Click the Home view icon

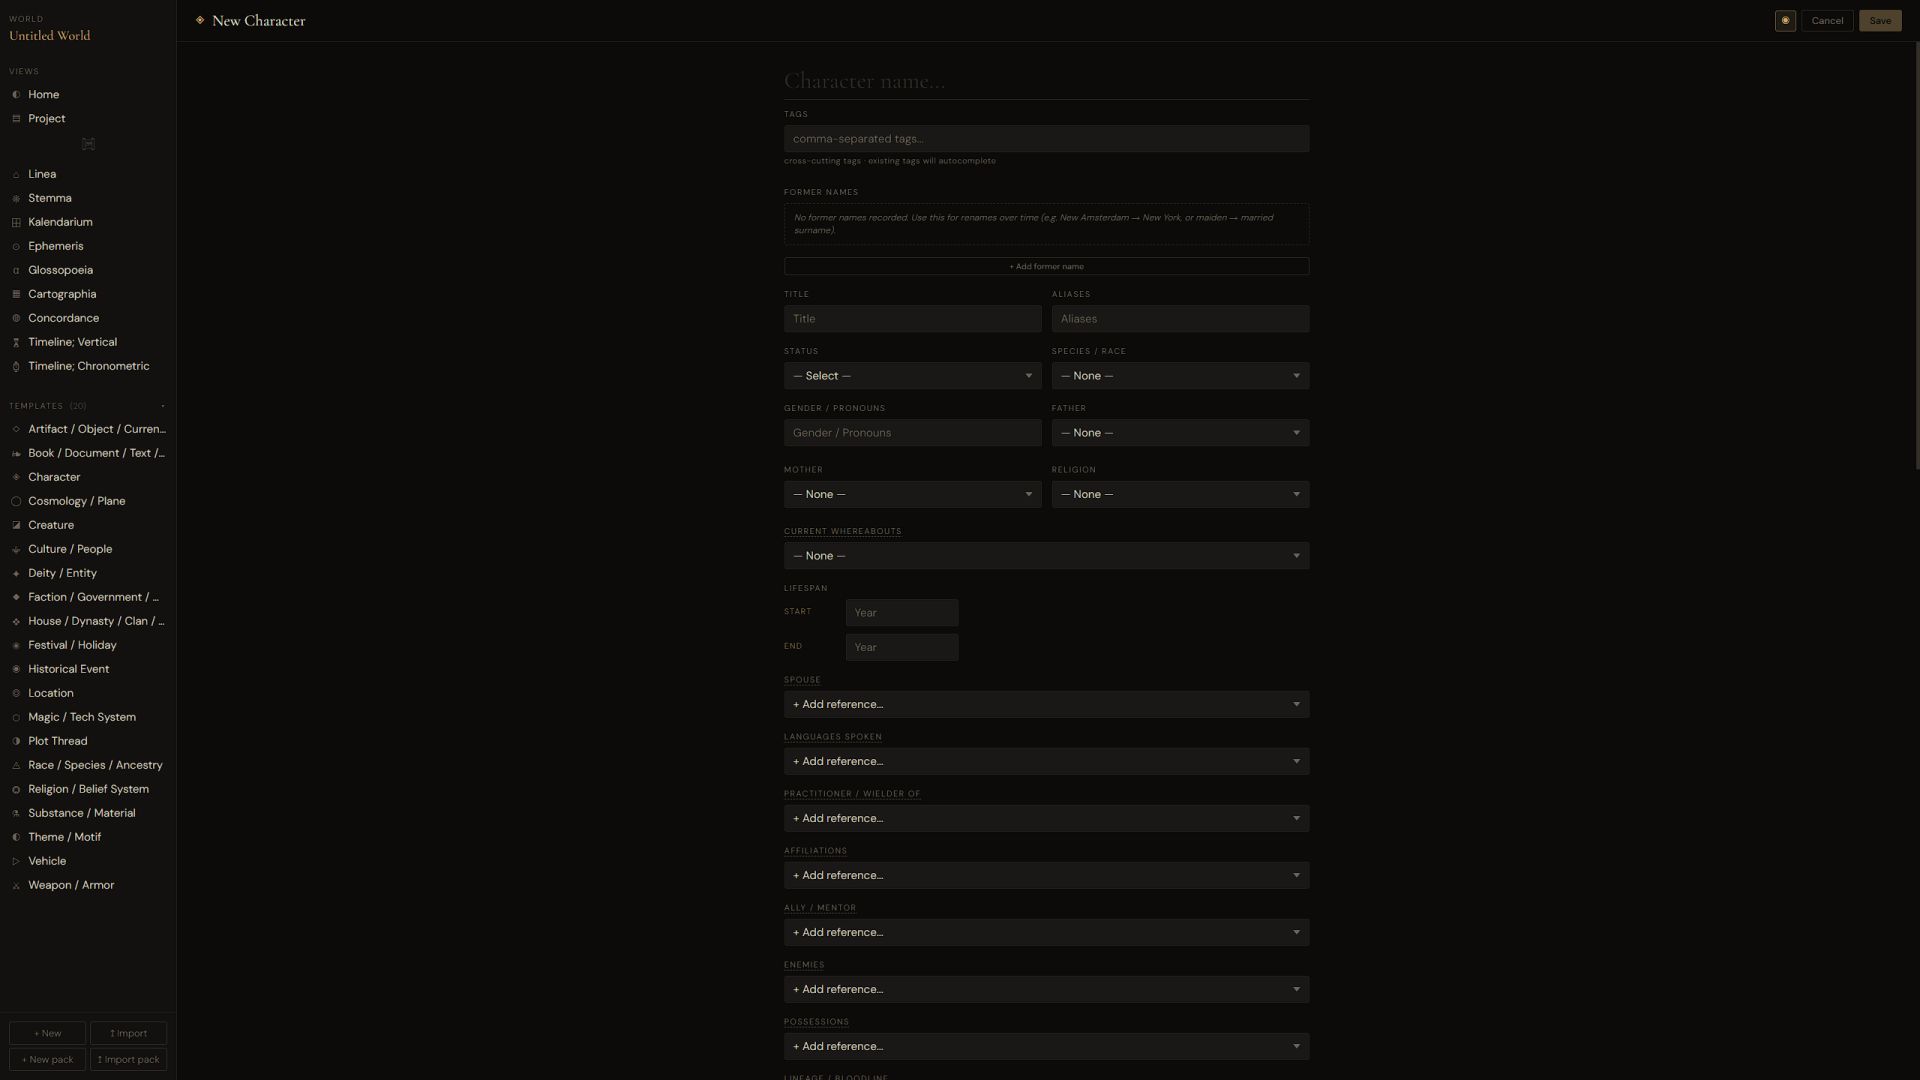(x=16, y=95)
